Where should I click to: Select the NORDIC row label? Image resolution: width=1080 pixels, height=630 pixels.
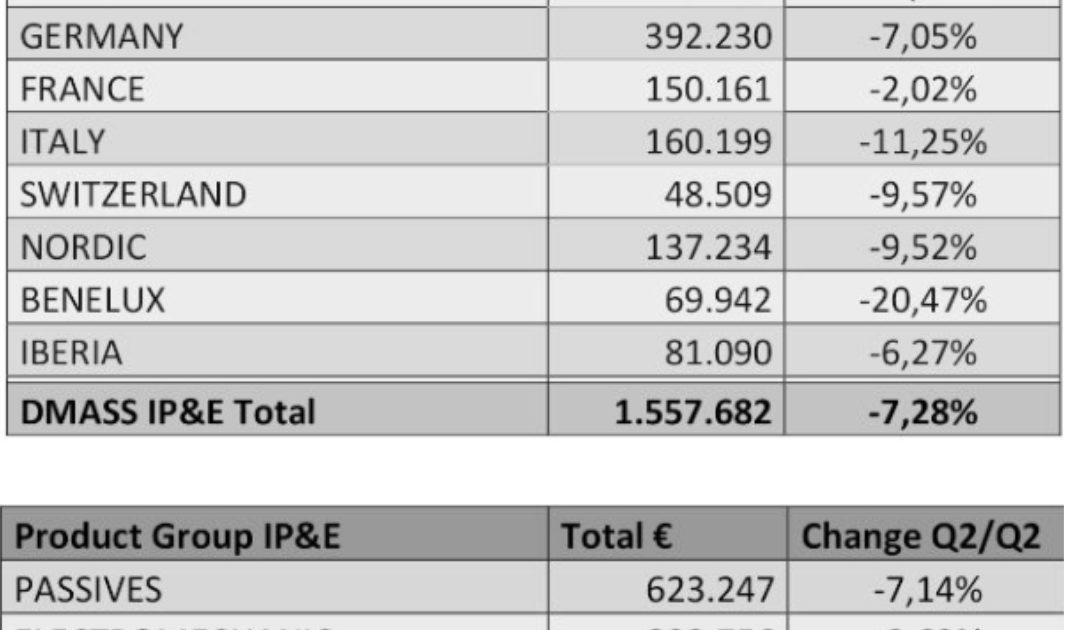83,246
